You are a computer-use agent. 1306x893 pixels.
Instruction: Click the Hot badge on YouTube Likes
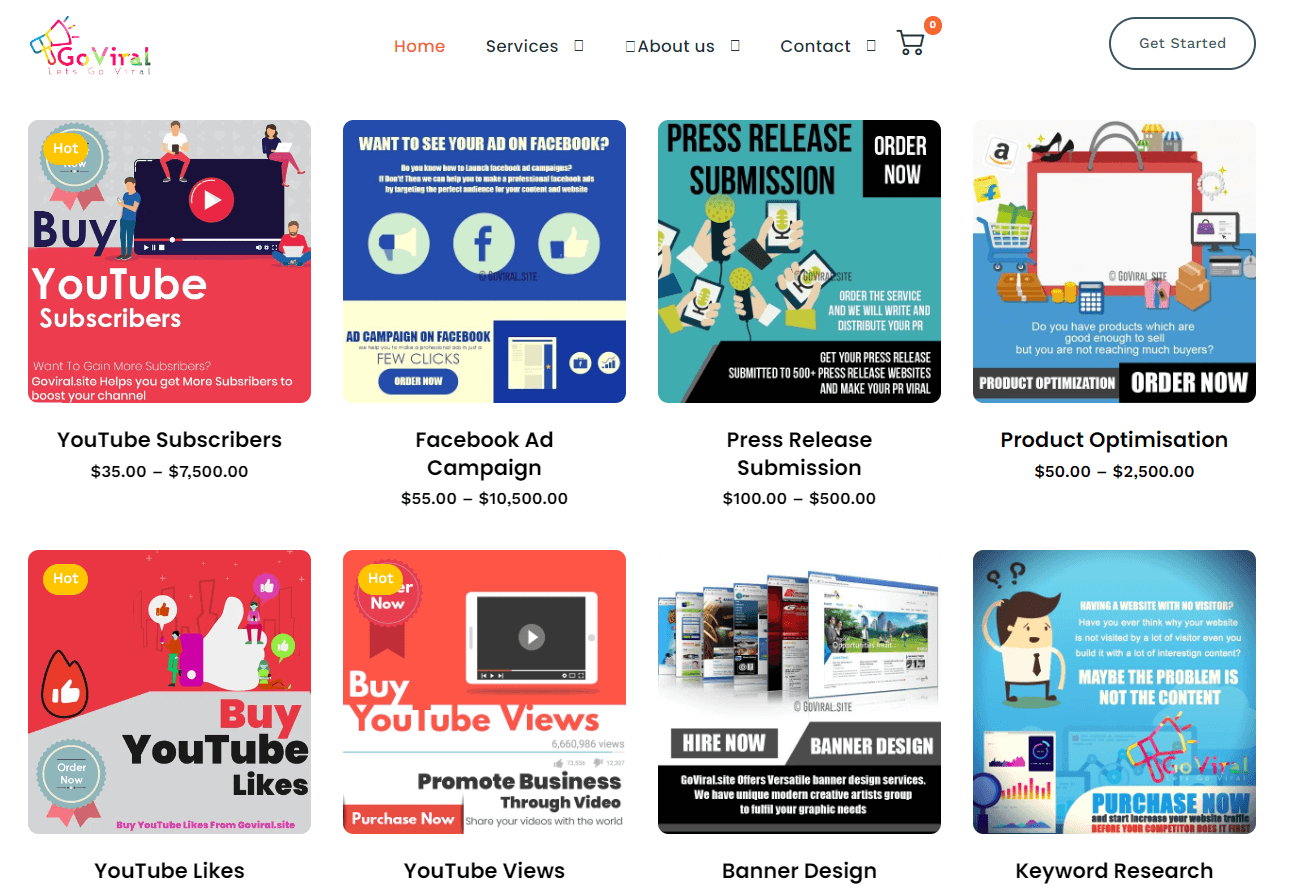click(65, 578)
